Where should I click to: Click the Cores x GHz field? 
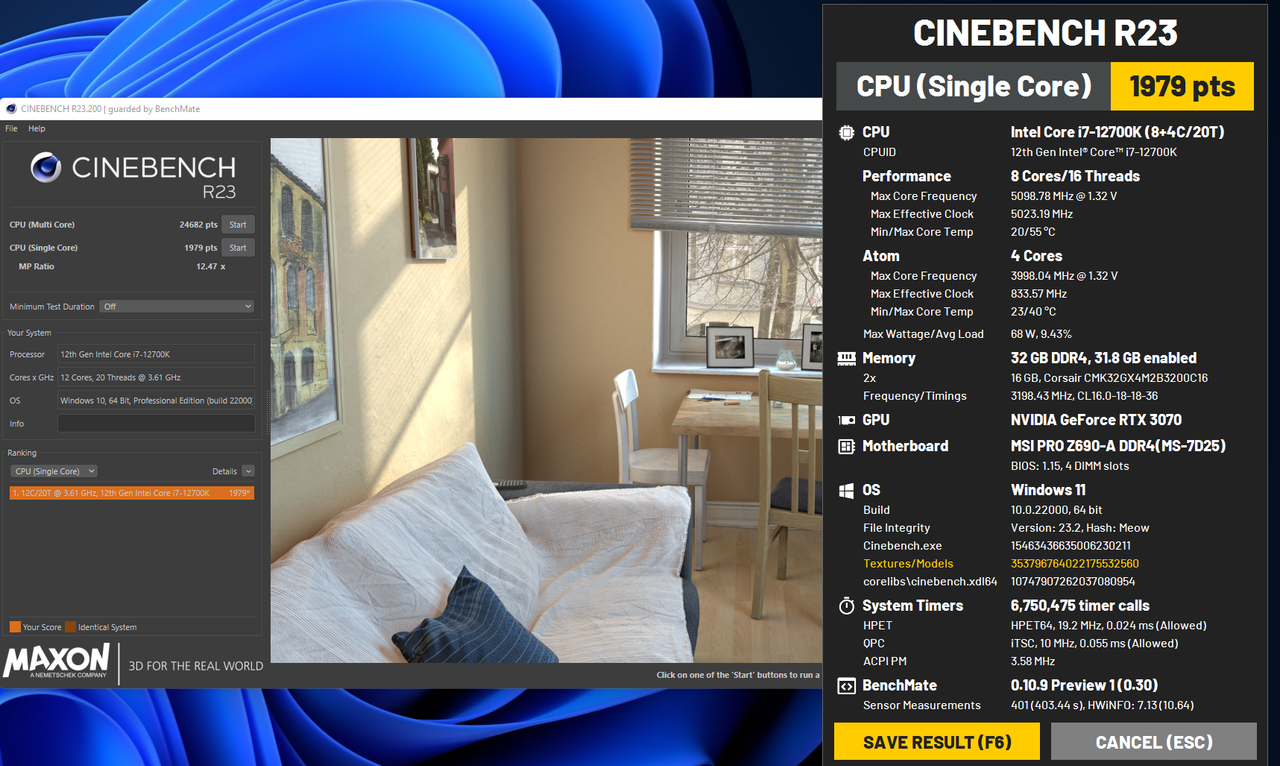click(x=156, y=377)
